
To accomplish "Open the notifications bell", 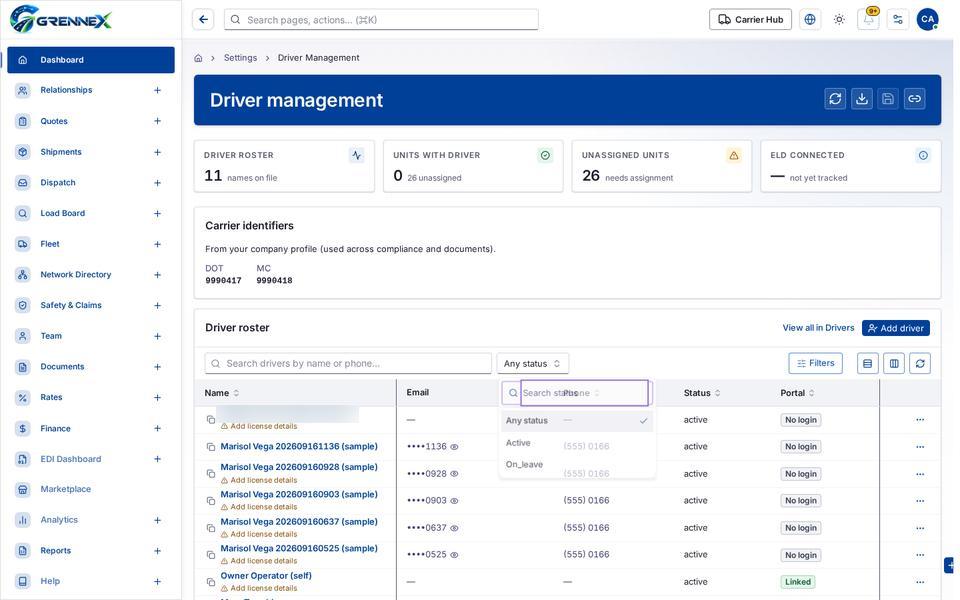I will (868, 20).
